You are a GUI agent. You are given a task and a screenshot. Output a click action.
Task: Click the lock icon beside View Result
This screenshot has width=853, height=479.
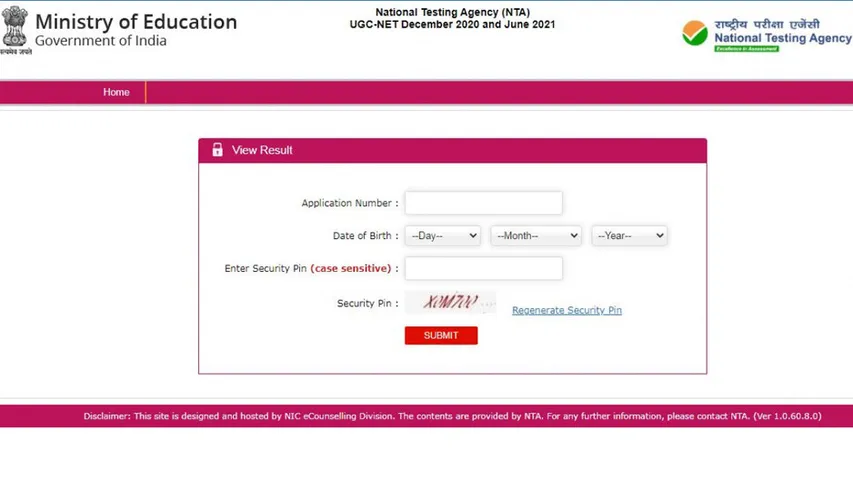pos(217,150)
